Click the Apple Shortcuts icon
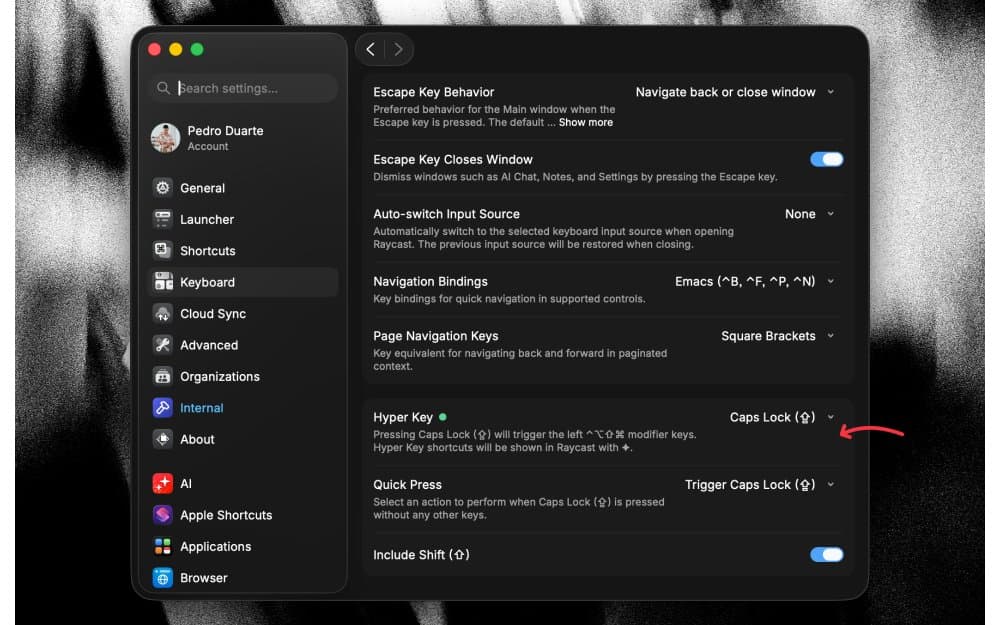 click(163, 514)
